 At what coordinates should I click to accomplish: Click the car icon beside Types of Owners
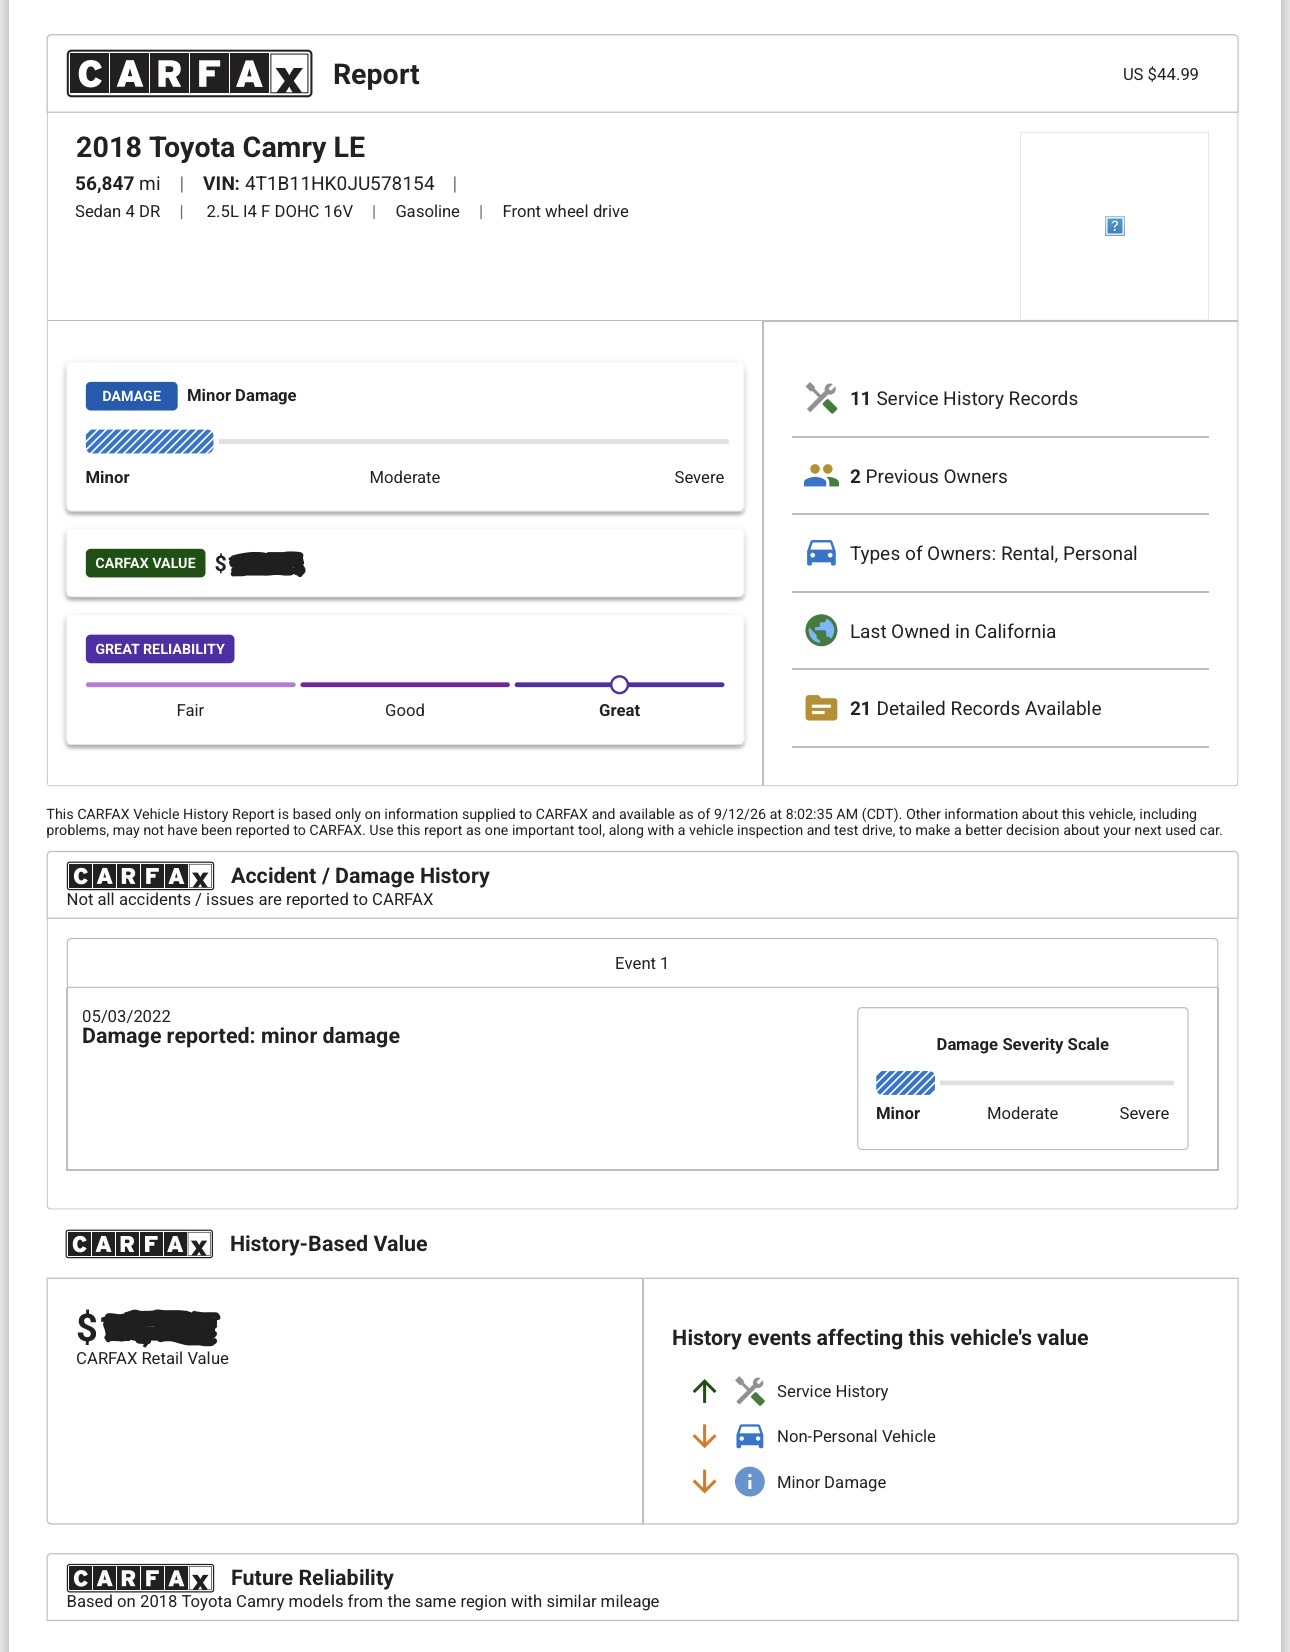click(821, 553)
